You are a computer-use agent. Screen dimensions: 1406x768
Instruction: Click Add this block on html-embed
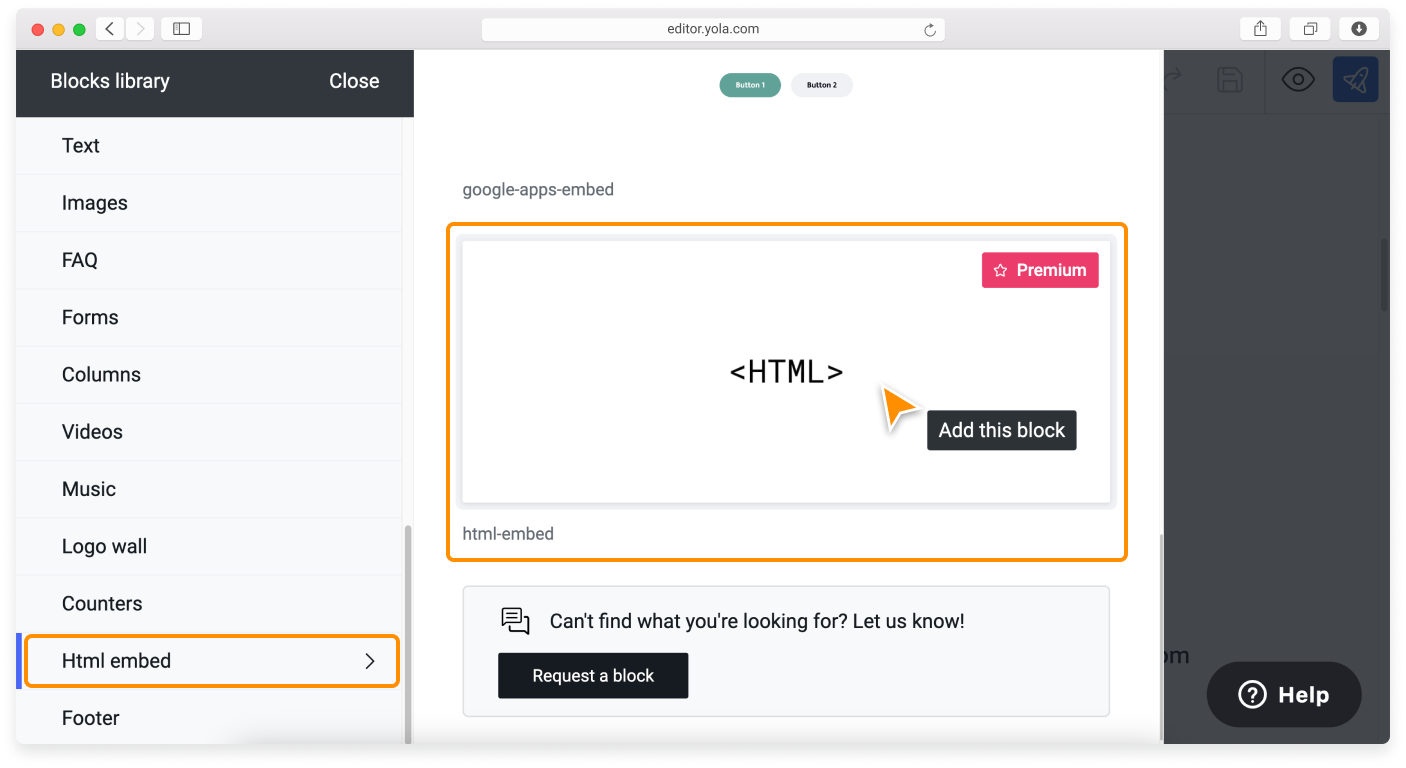click(1001, 429)
